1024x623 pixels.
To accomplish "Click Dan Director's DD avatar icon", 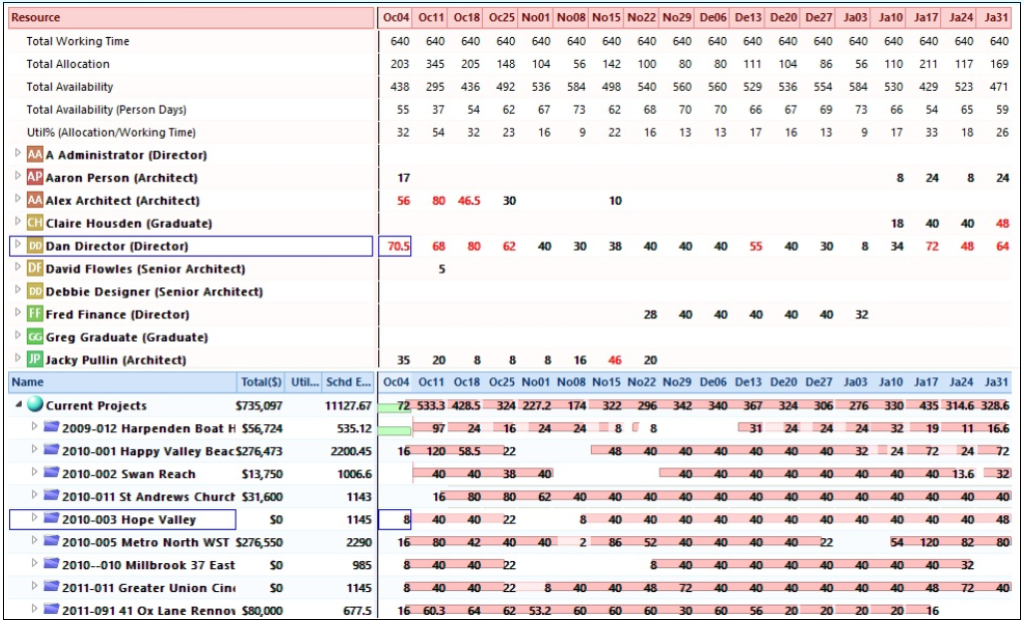I will tap(35, 246).
